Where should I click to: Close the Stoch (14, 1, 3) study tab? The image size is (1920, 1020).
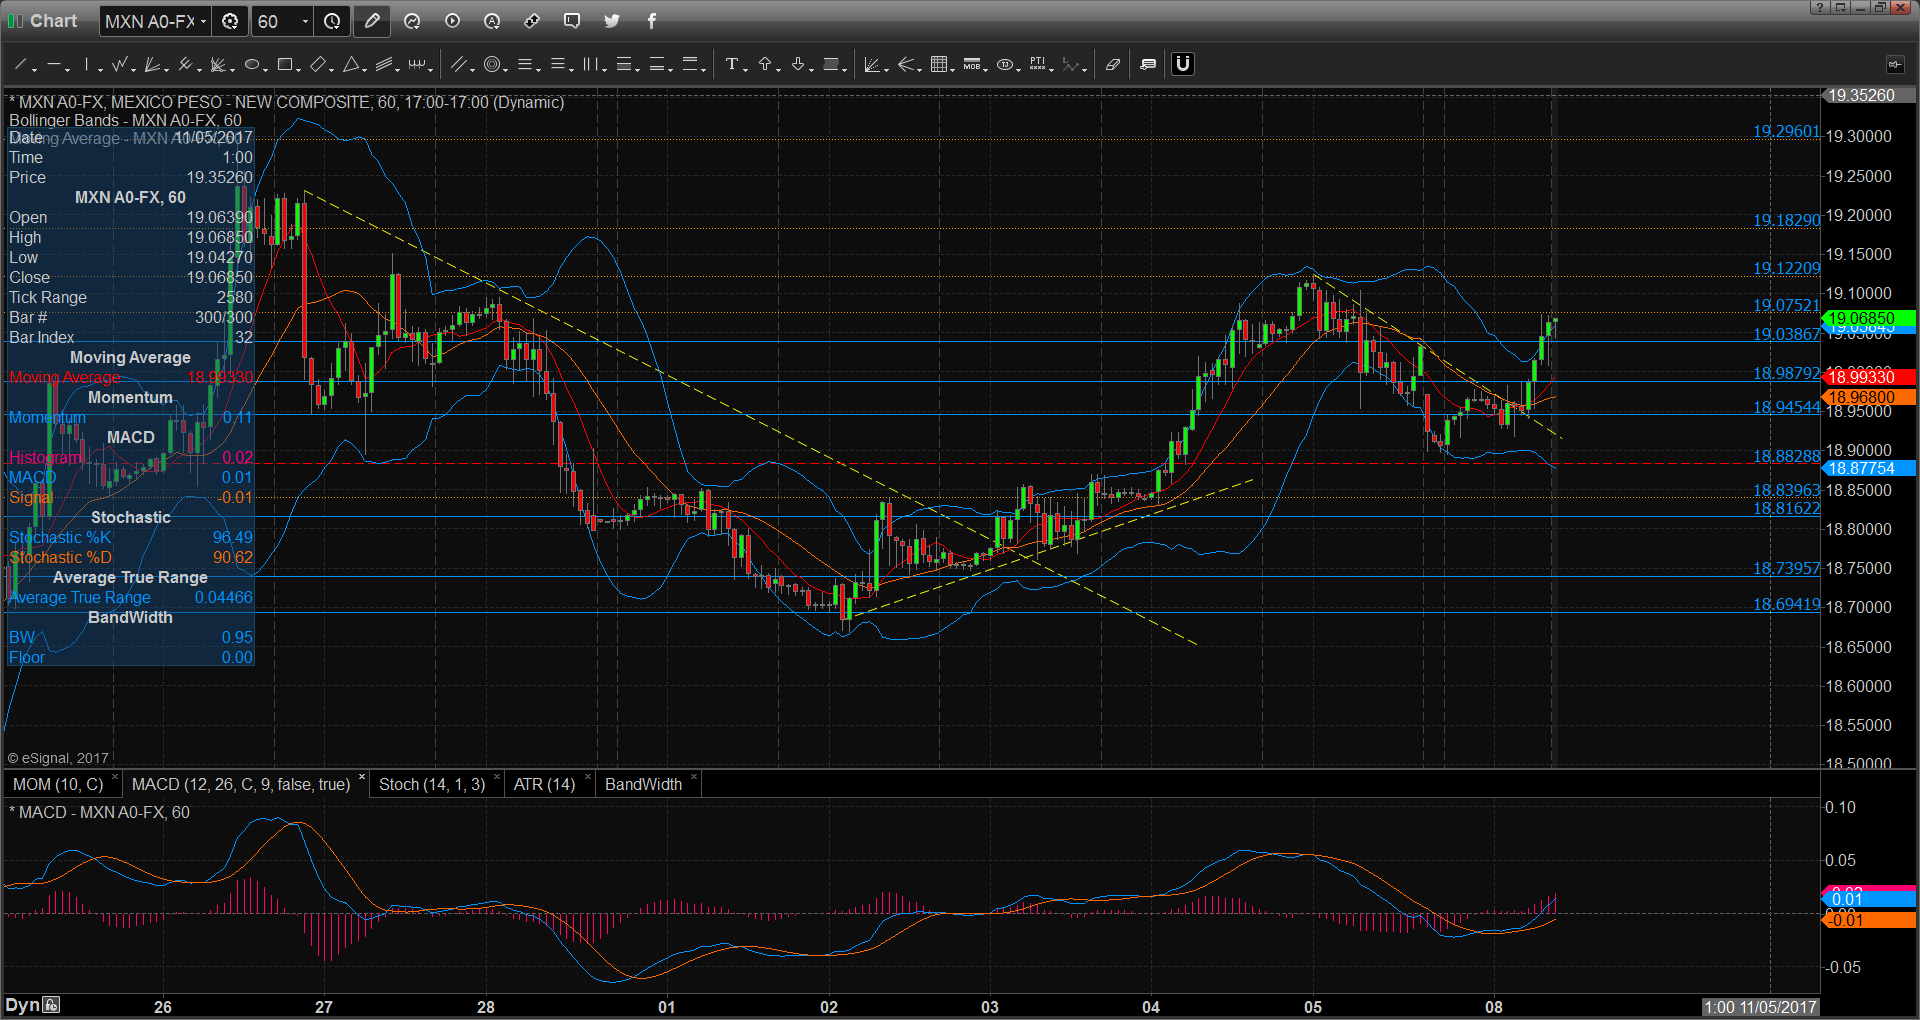click(497, 777)
